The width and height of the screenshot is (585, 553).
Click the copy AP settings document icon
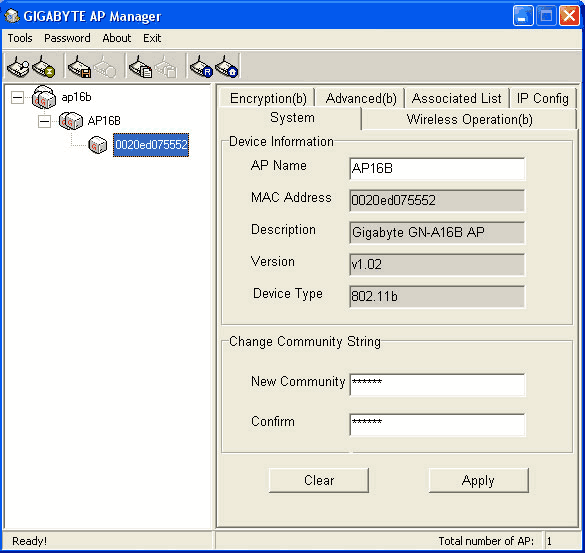[140, 67]
